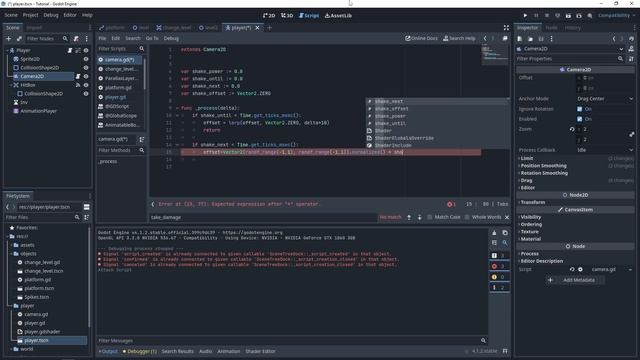Image resolution: width=640 pixels, height=360 pixels.
Task: Open the AssetLib workspace
Action: pyautogui.click(x=338, y=16)
